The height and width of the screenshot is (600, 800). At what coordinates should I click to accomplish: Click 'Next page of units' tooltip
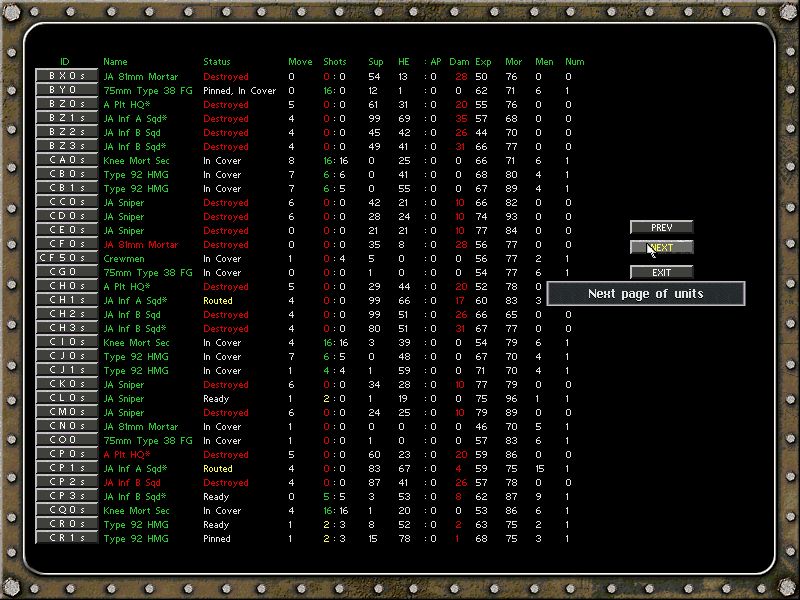pos(646,294)
